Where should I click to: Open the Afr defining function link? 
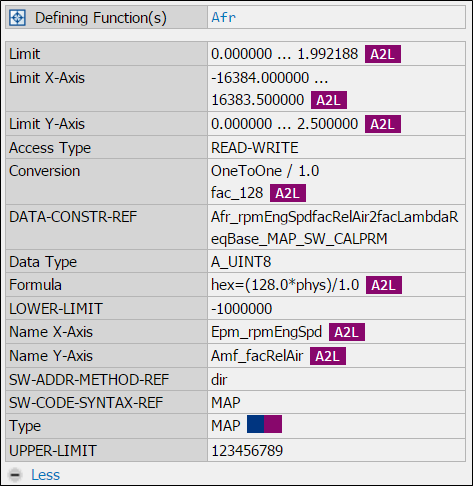click(223, 17)
